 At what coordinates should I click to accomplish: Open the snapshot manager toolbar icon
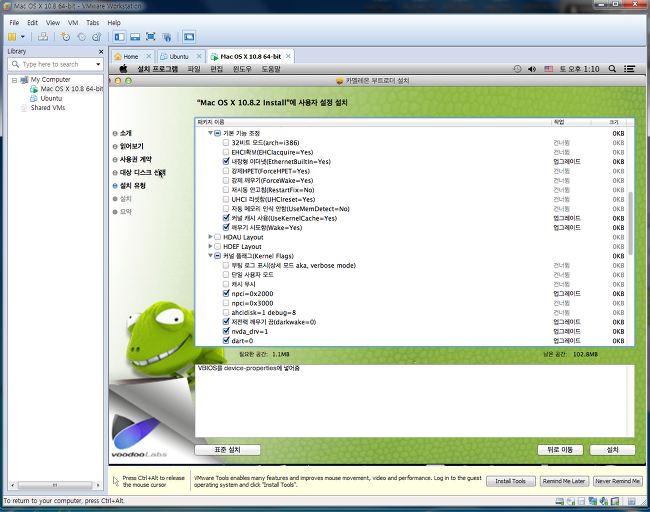point(97,37)
